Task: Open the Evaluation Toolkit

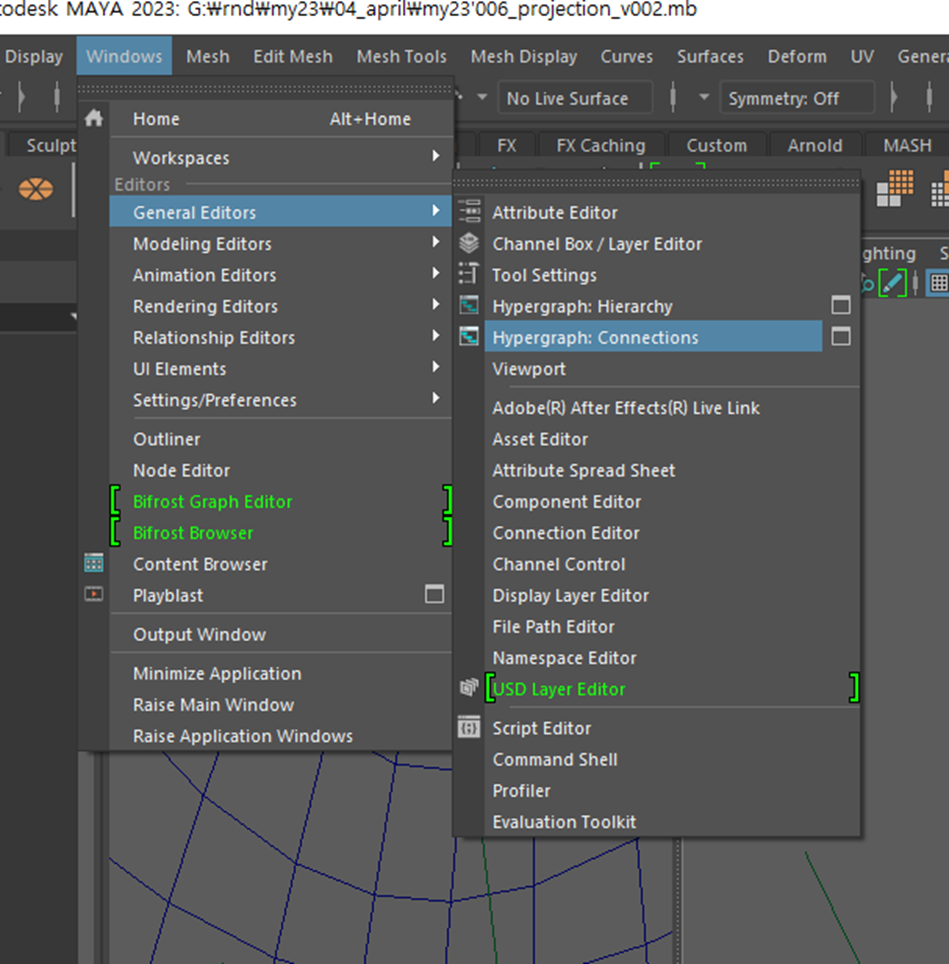Action: click(x=672, y=822)
